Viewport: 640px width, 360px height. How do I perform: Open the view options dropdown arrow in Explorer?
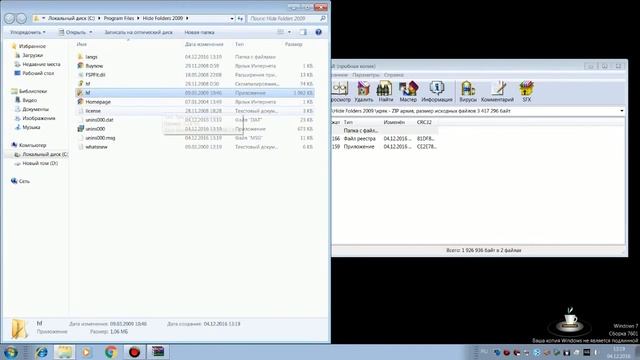tap(289, 32)
